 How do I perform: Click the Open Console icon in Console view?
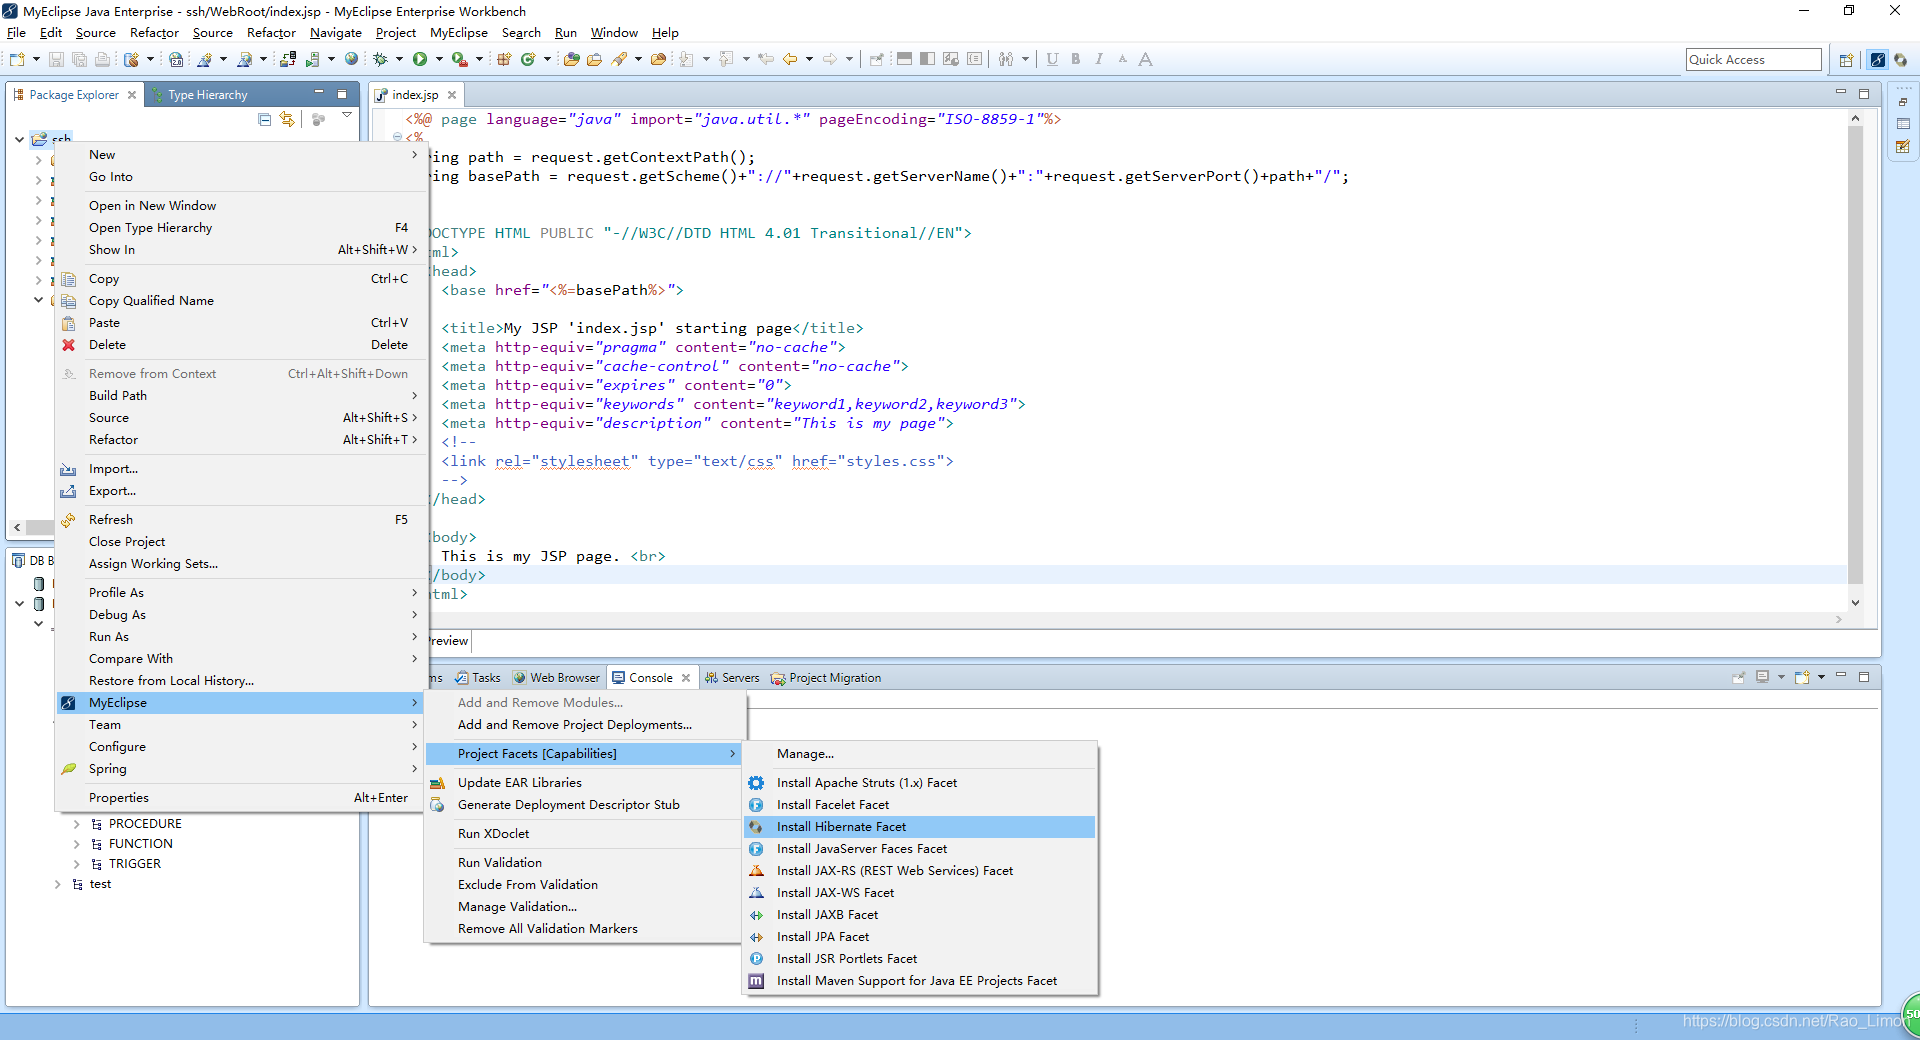pyautogui.click(x=1802, y=678)
